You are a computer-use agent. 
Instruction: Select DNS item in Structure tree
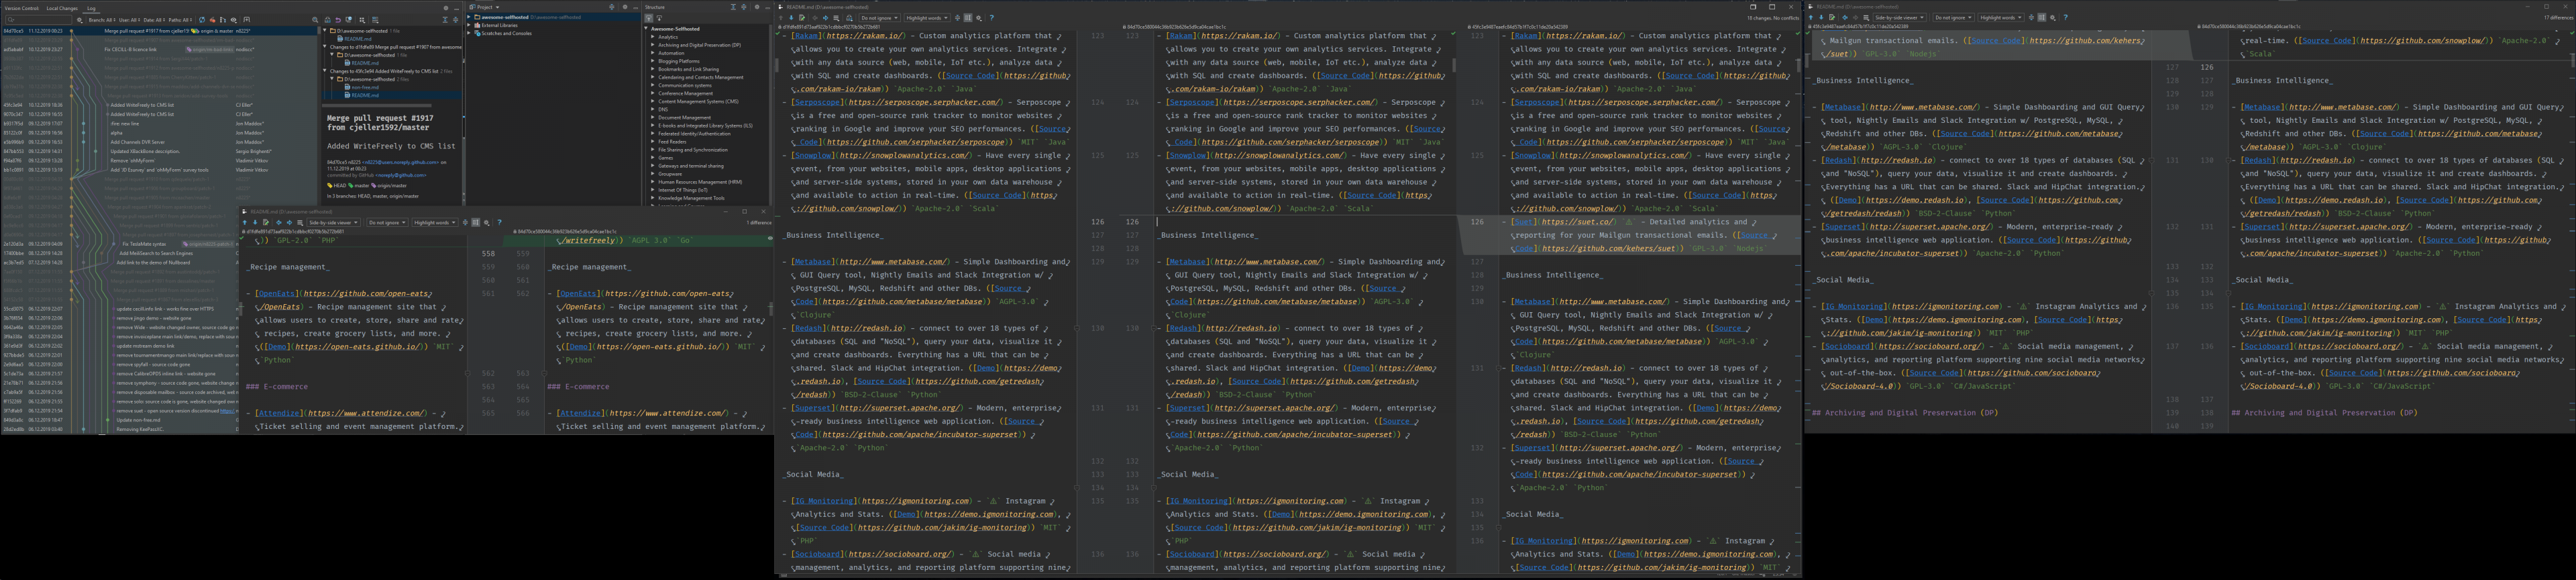tap(663, 110)
